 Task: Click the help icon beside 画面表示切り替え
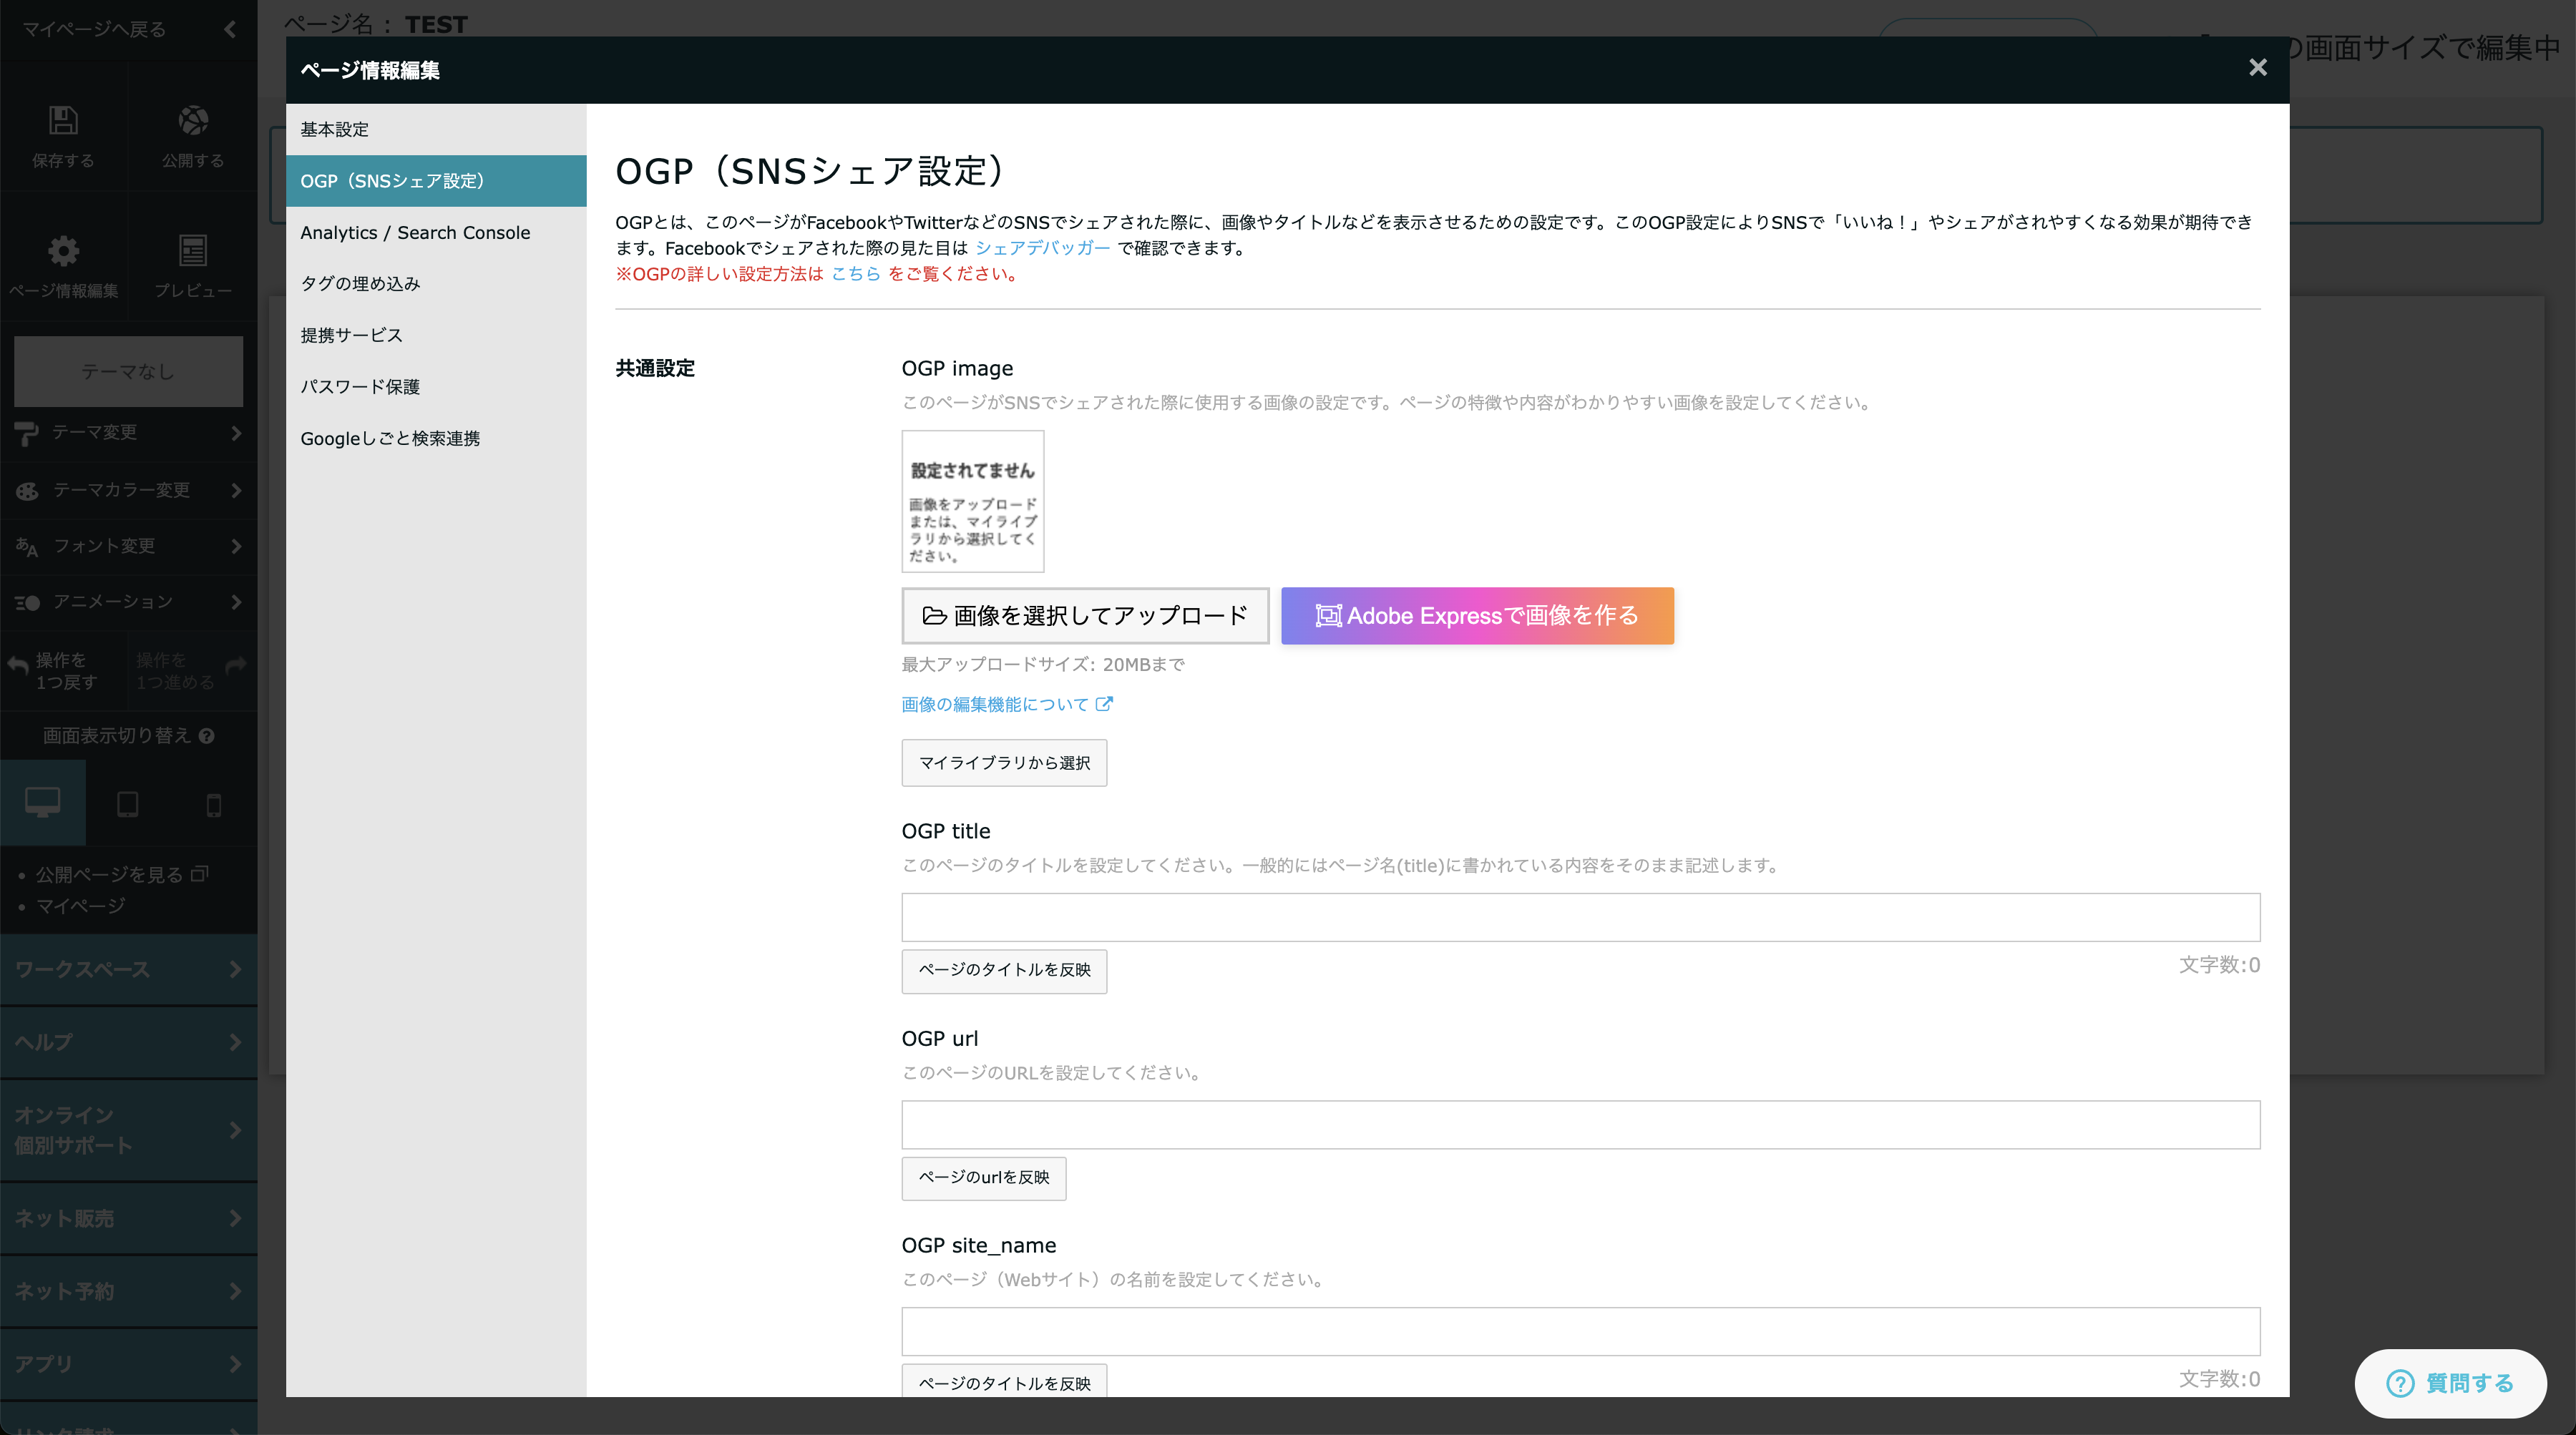coord(207,736)
